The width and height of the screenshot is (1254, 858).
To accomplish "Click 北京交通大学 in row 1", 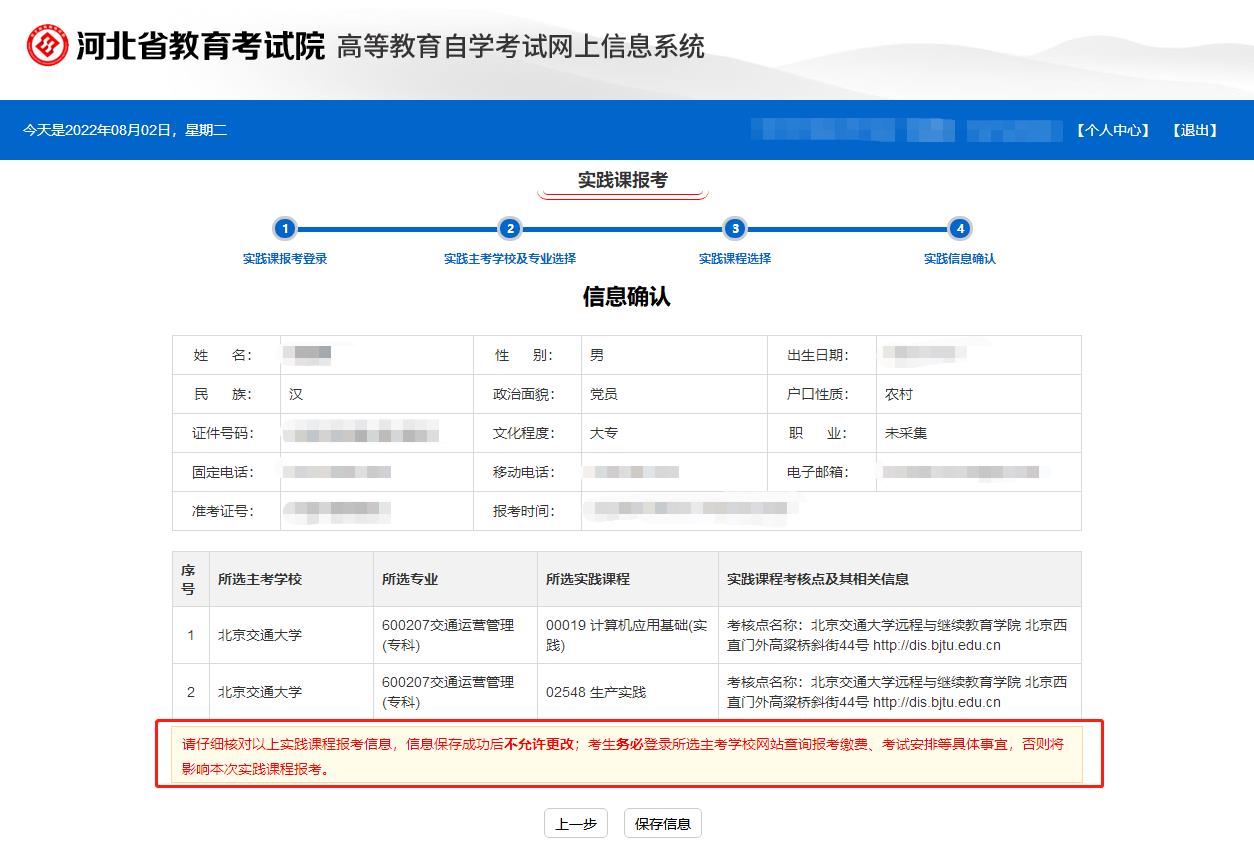I will (x=260, y=635).
